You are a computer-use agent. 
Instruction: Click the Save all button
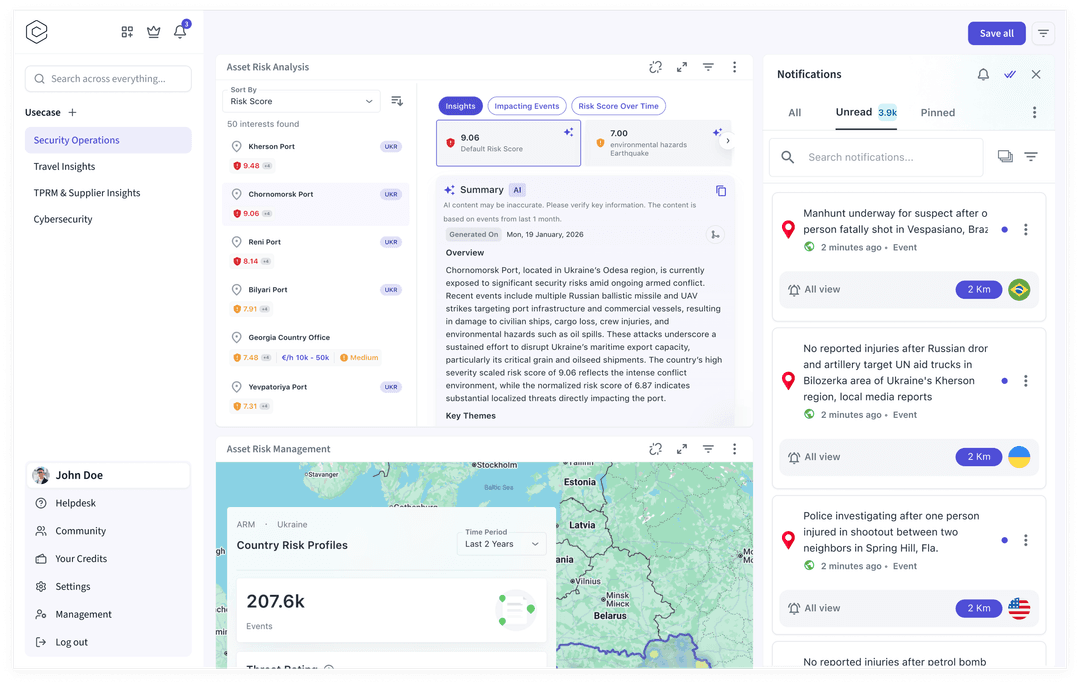[996, 33]
